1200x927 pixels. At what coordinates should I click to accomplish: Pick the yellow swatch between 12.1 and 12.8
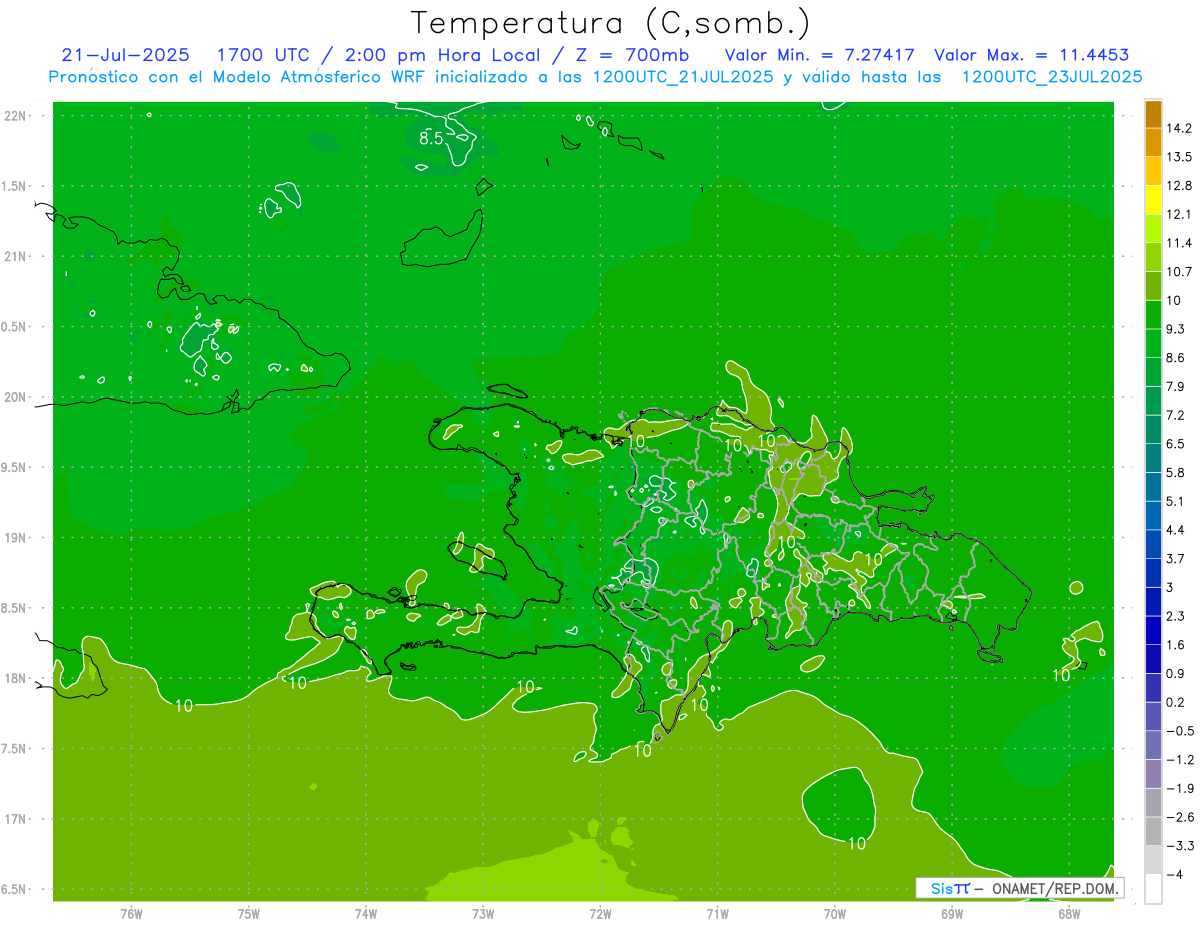tap(1153, 200)
